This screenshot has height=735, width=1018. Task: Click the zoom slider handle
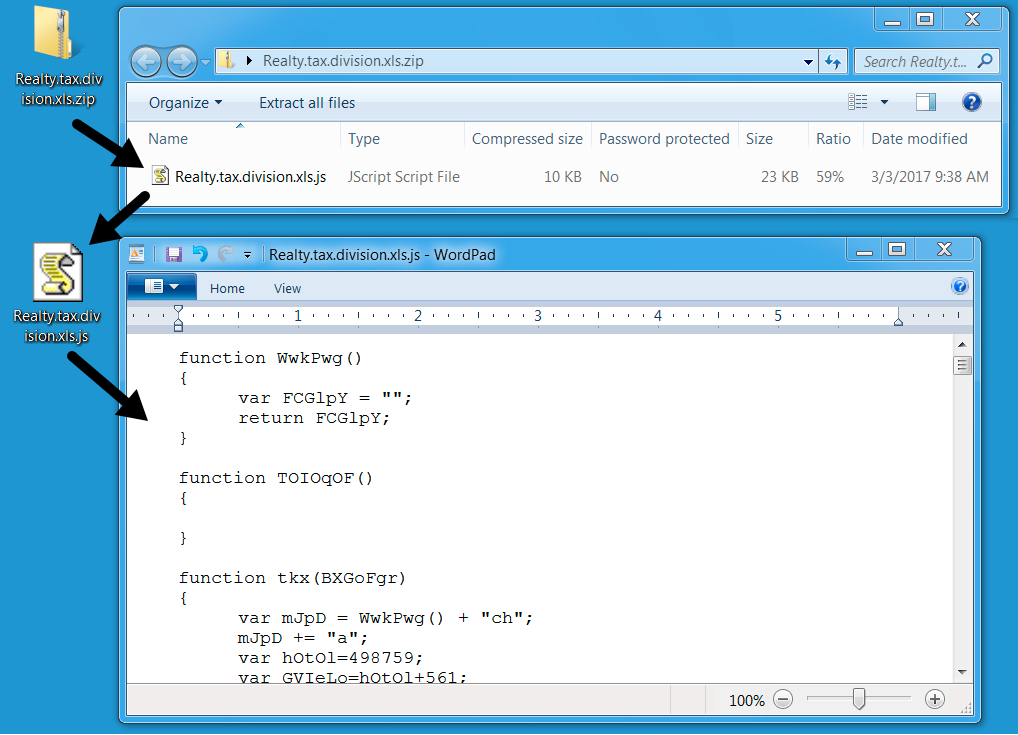[858, 699]
